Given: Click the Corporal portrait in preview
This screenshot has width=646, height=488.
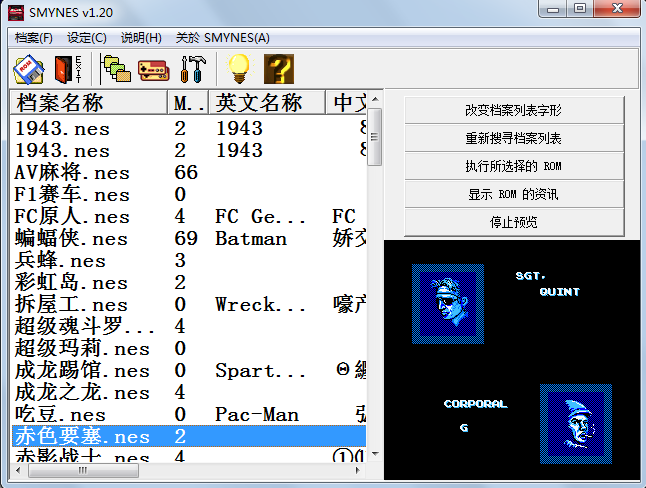Looking at the screenshot, I should 576,424.
